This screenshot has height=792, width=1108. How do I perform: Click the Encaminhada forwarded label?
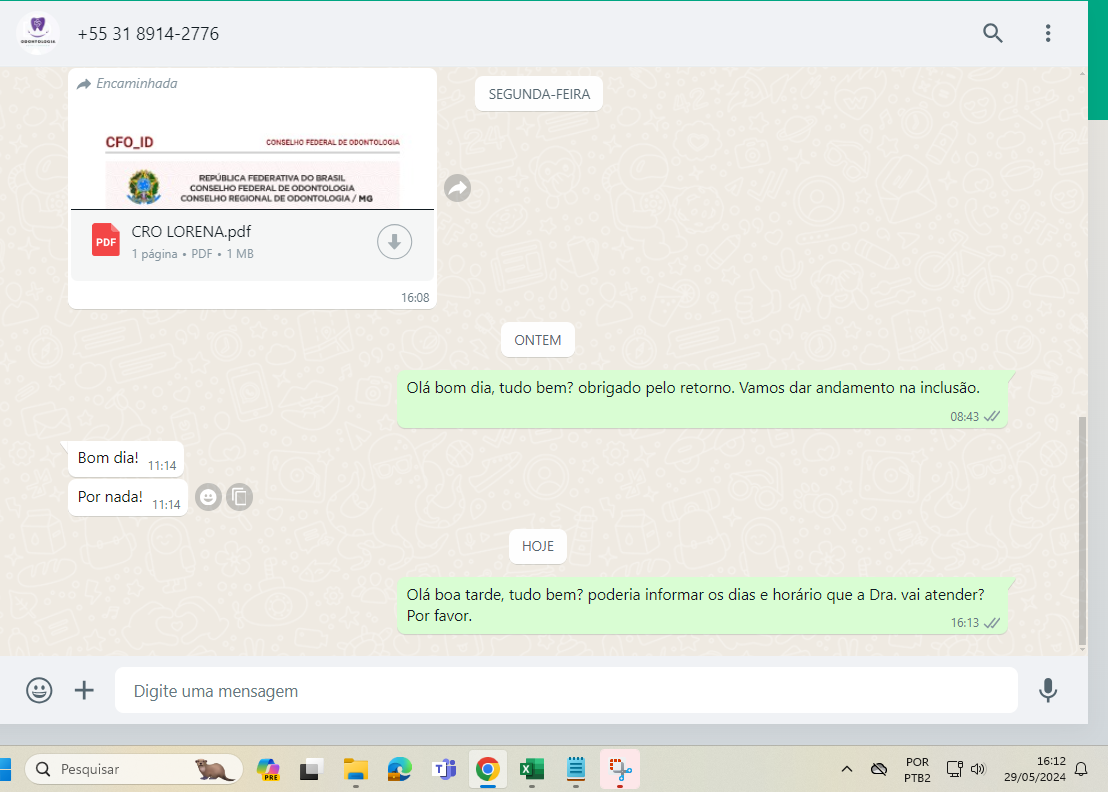point(127,83)
